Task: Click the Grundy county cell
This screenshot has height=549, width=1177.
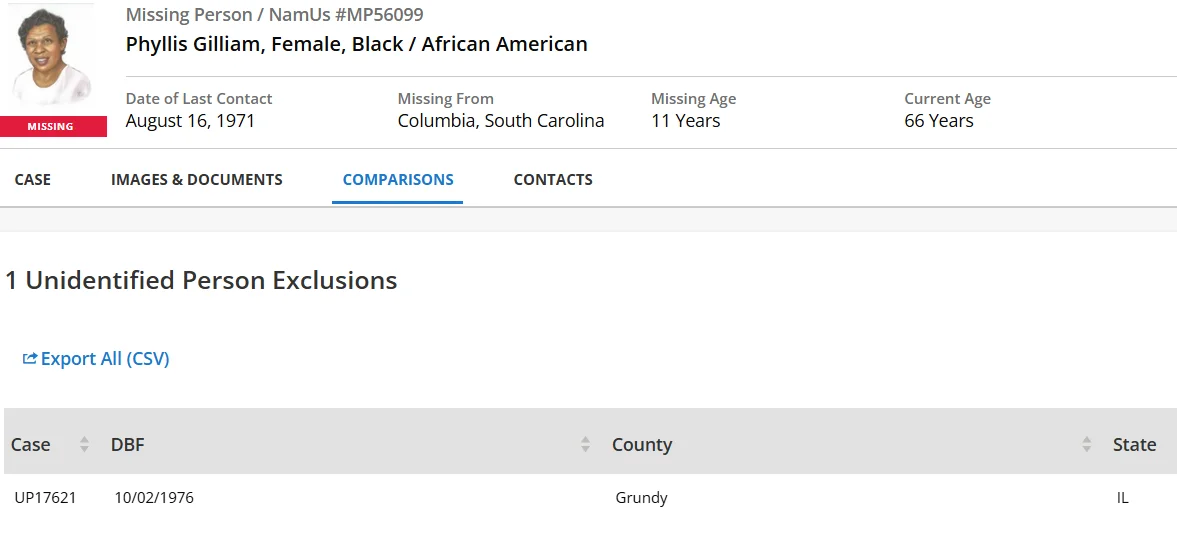Action: (x=641, y=498)
